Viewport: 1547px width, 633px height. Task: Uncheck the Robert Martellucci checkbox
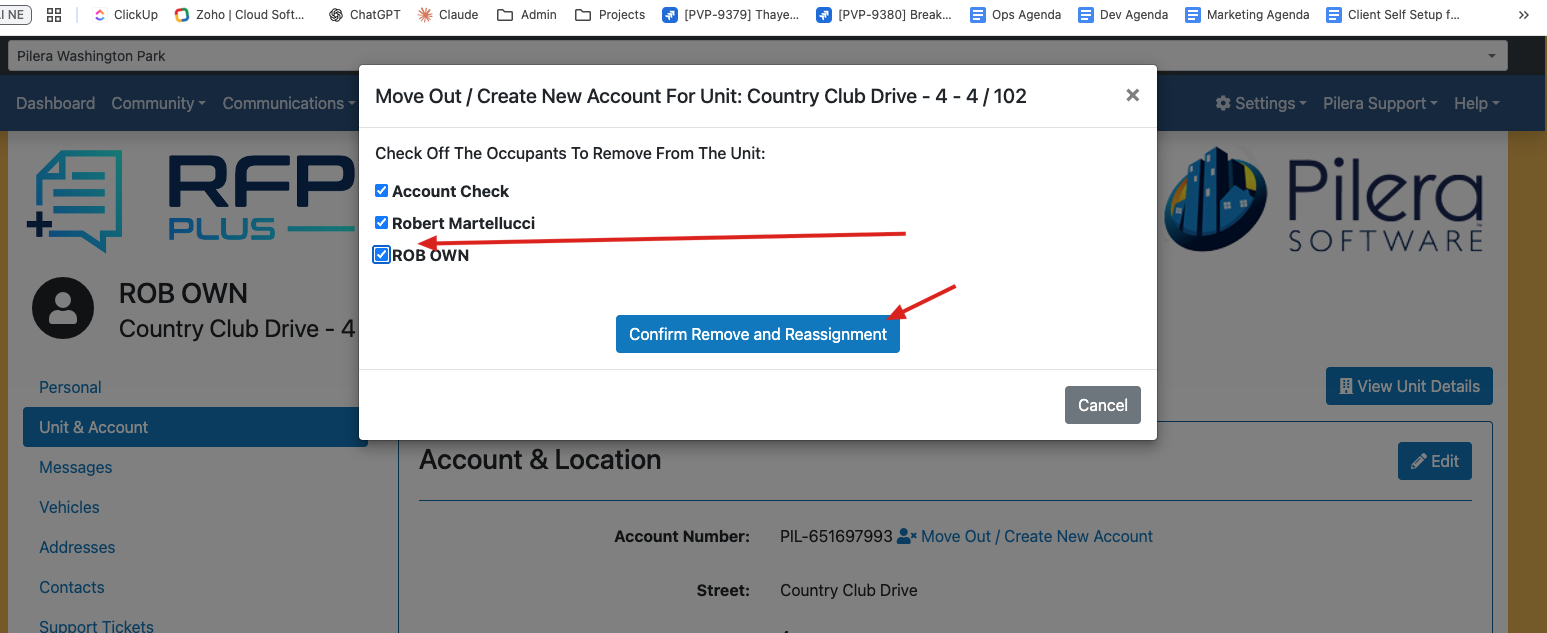point(381,223)
